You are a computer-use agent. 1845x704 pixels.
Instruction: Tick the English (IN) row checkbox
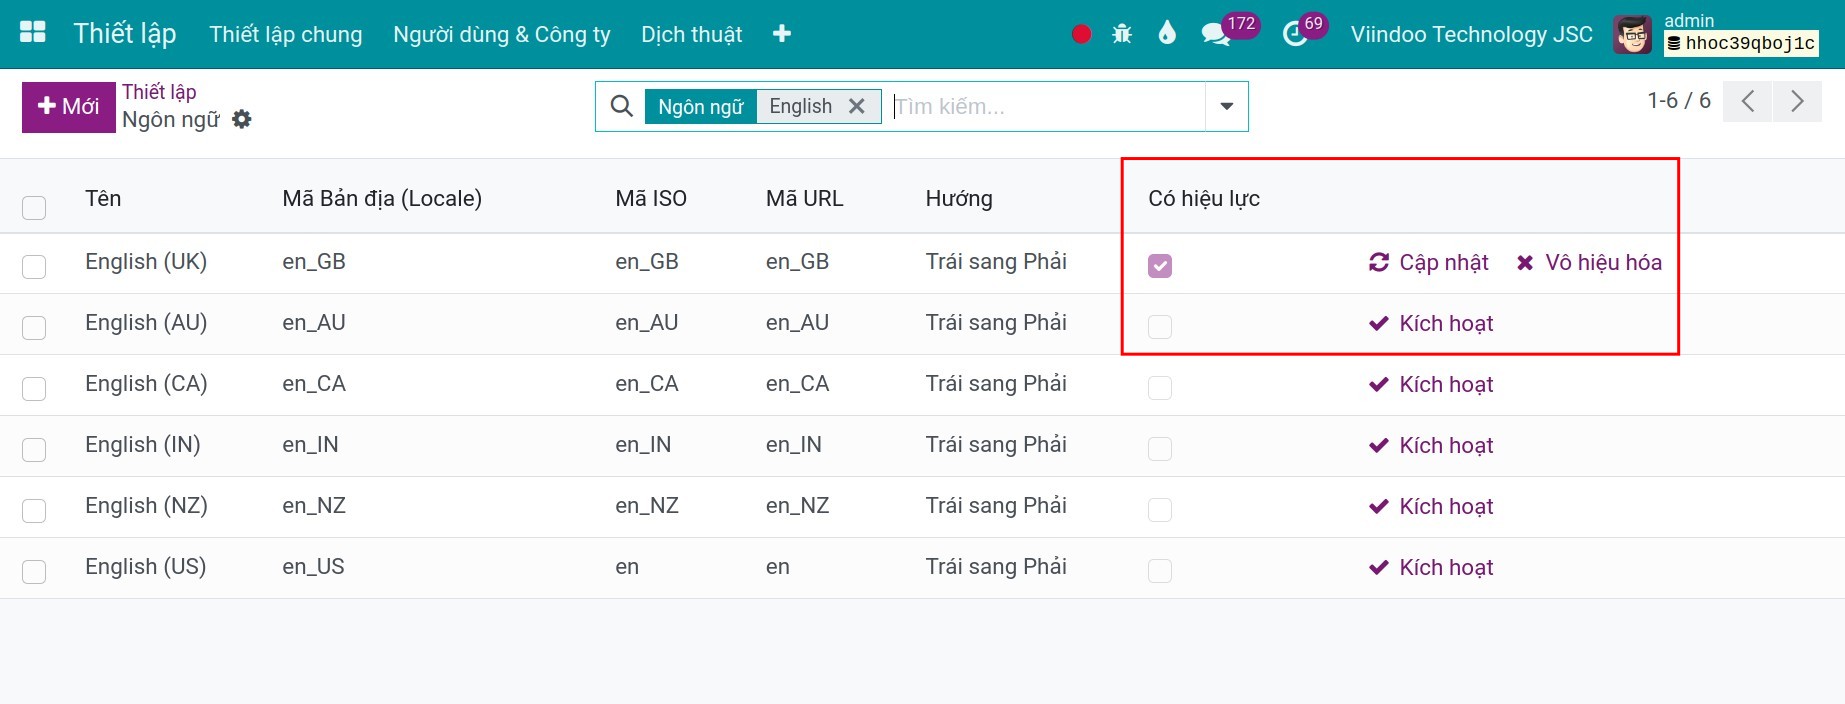(x=34, y=449)
